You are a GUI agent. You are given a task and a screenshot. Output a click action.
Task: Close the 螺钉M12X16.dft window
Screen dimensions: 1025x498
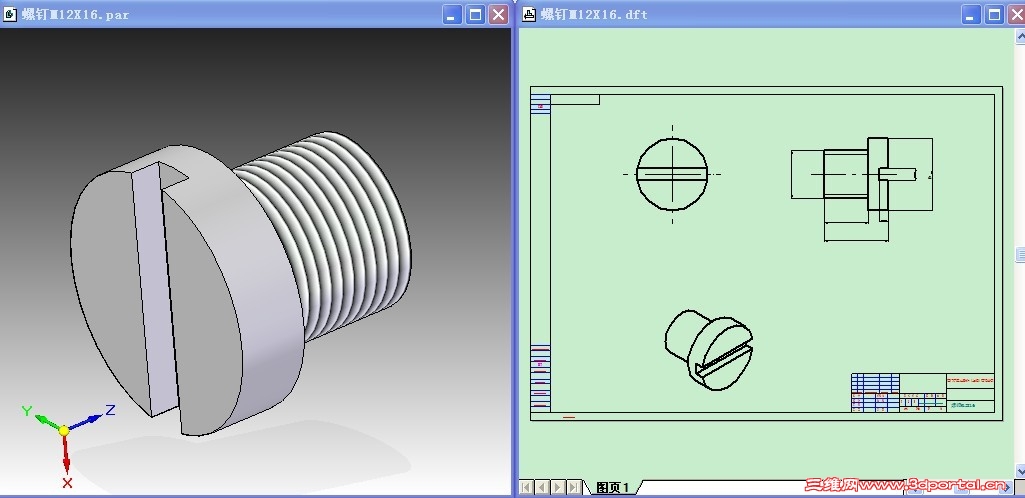[1017, 14]
